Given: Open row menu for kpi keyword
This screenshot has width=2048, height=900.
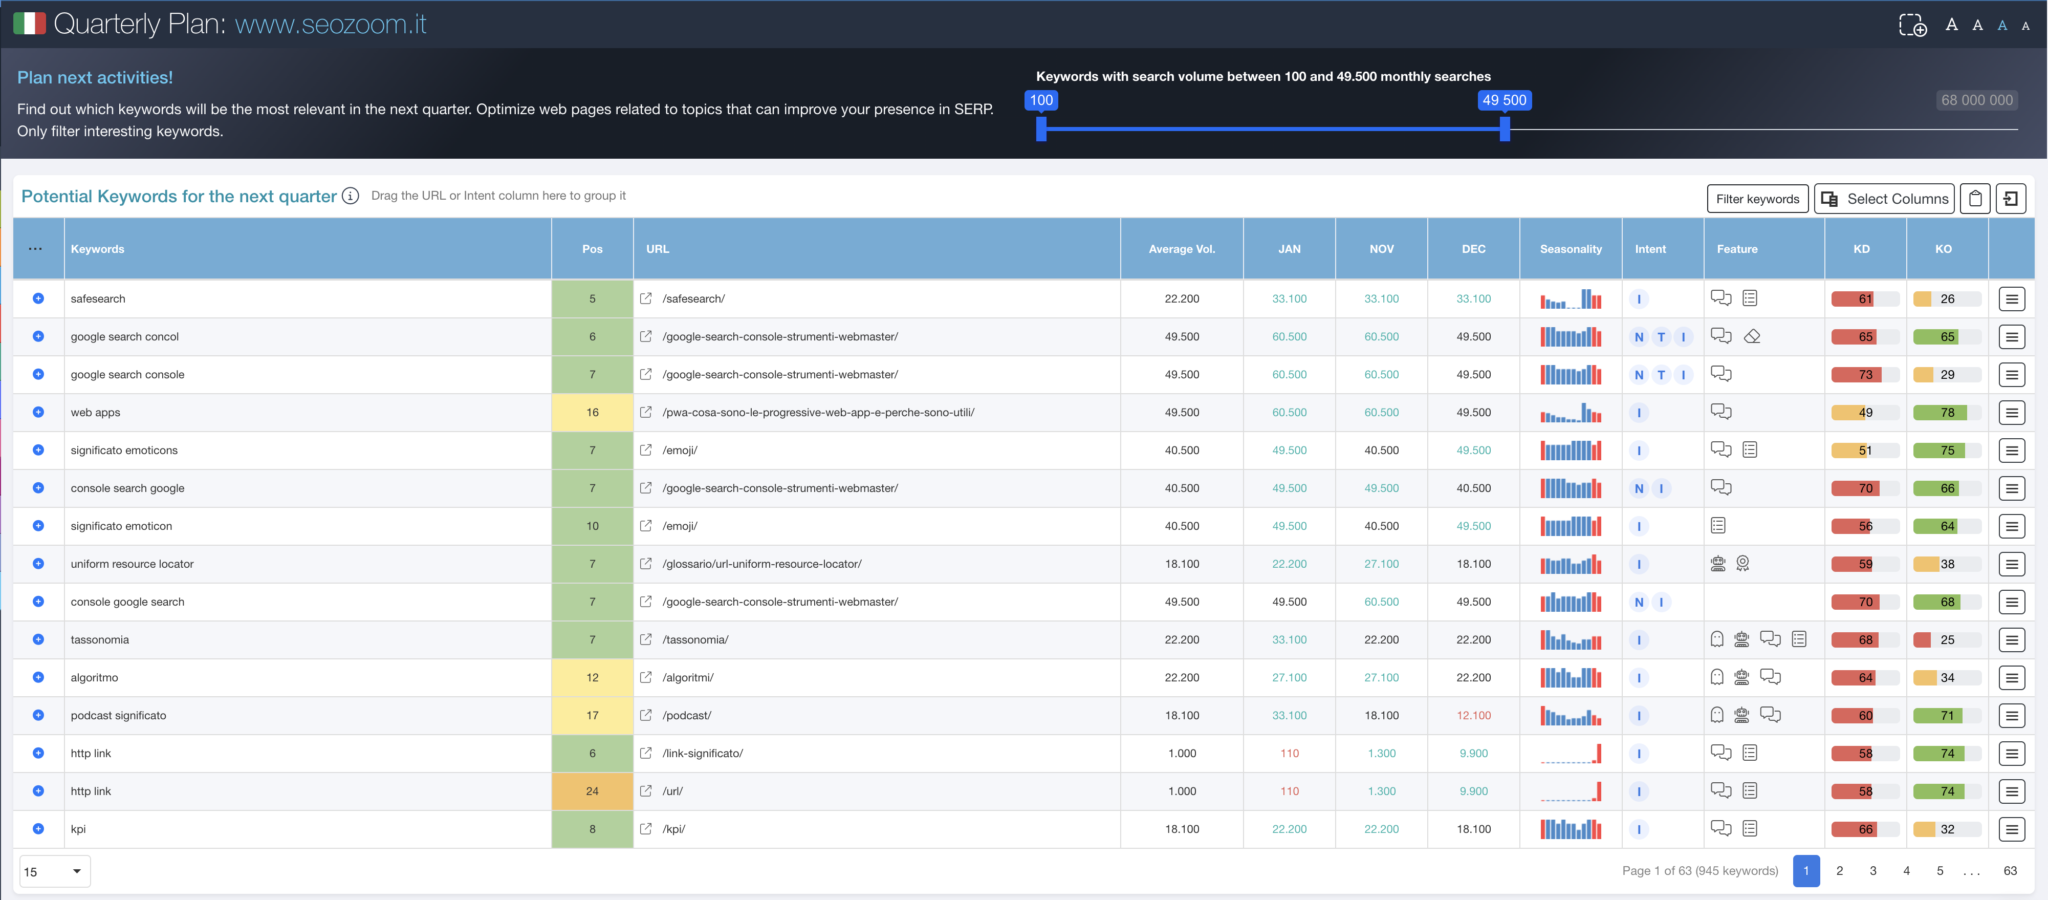Looking at the screenshot, I should (x=2012, y=829).
